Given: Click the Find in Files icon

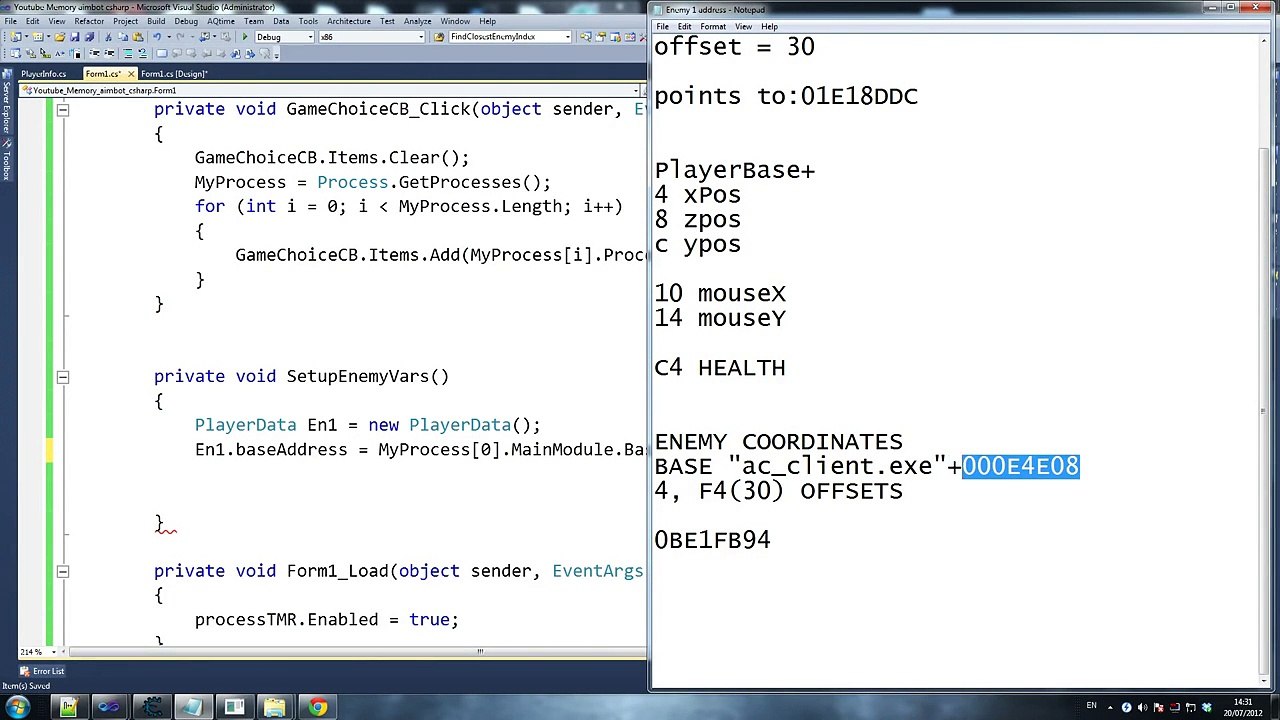Looking at the screenshot, I should click(439, 37).
